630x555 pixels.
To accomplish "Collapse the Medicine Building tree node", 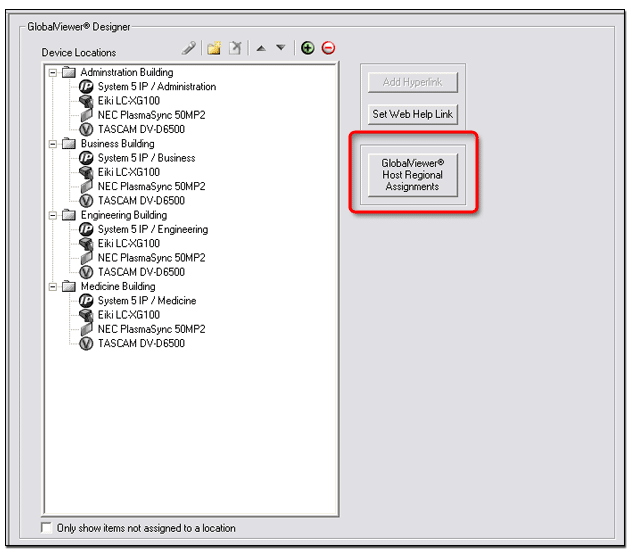I will (x=52, y=287).
